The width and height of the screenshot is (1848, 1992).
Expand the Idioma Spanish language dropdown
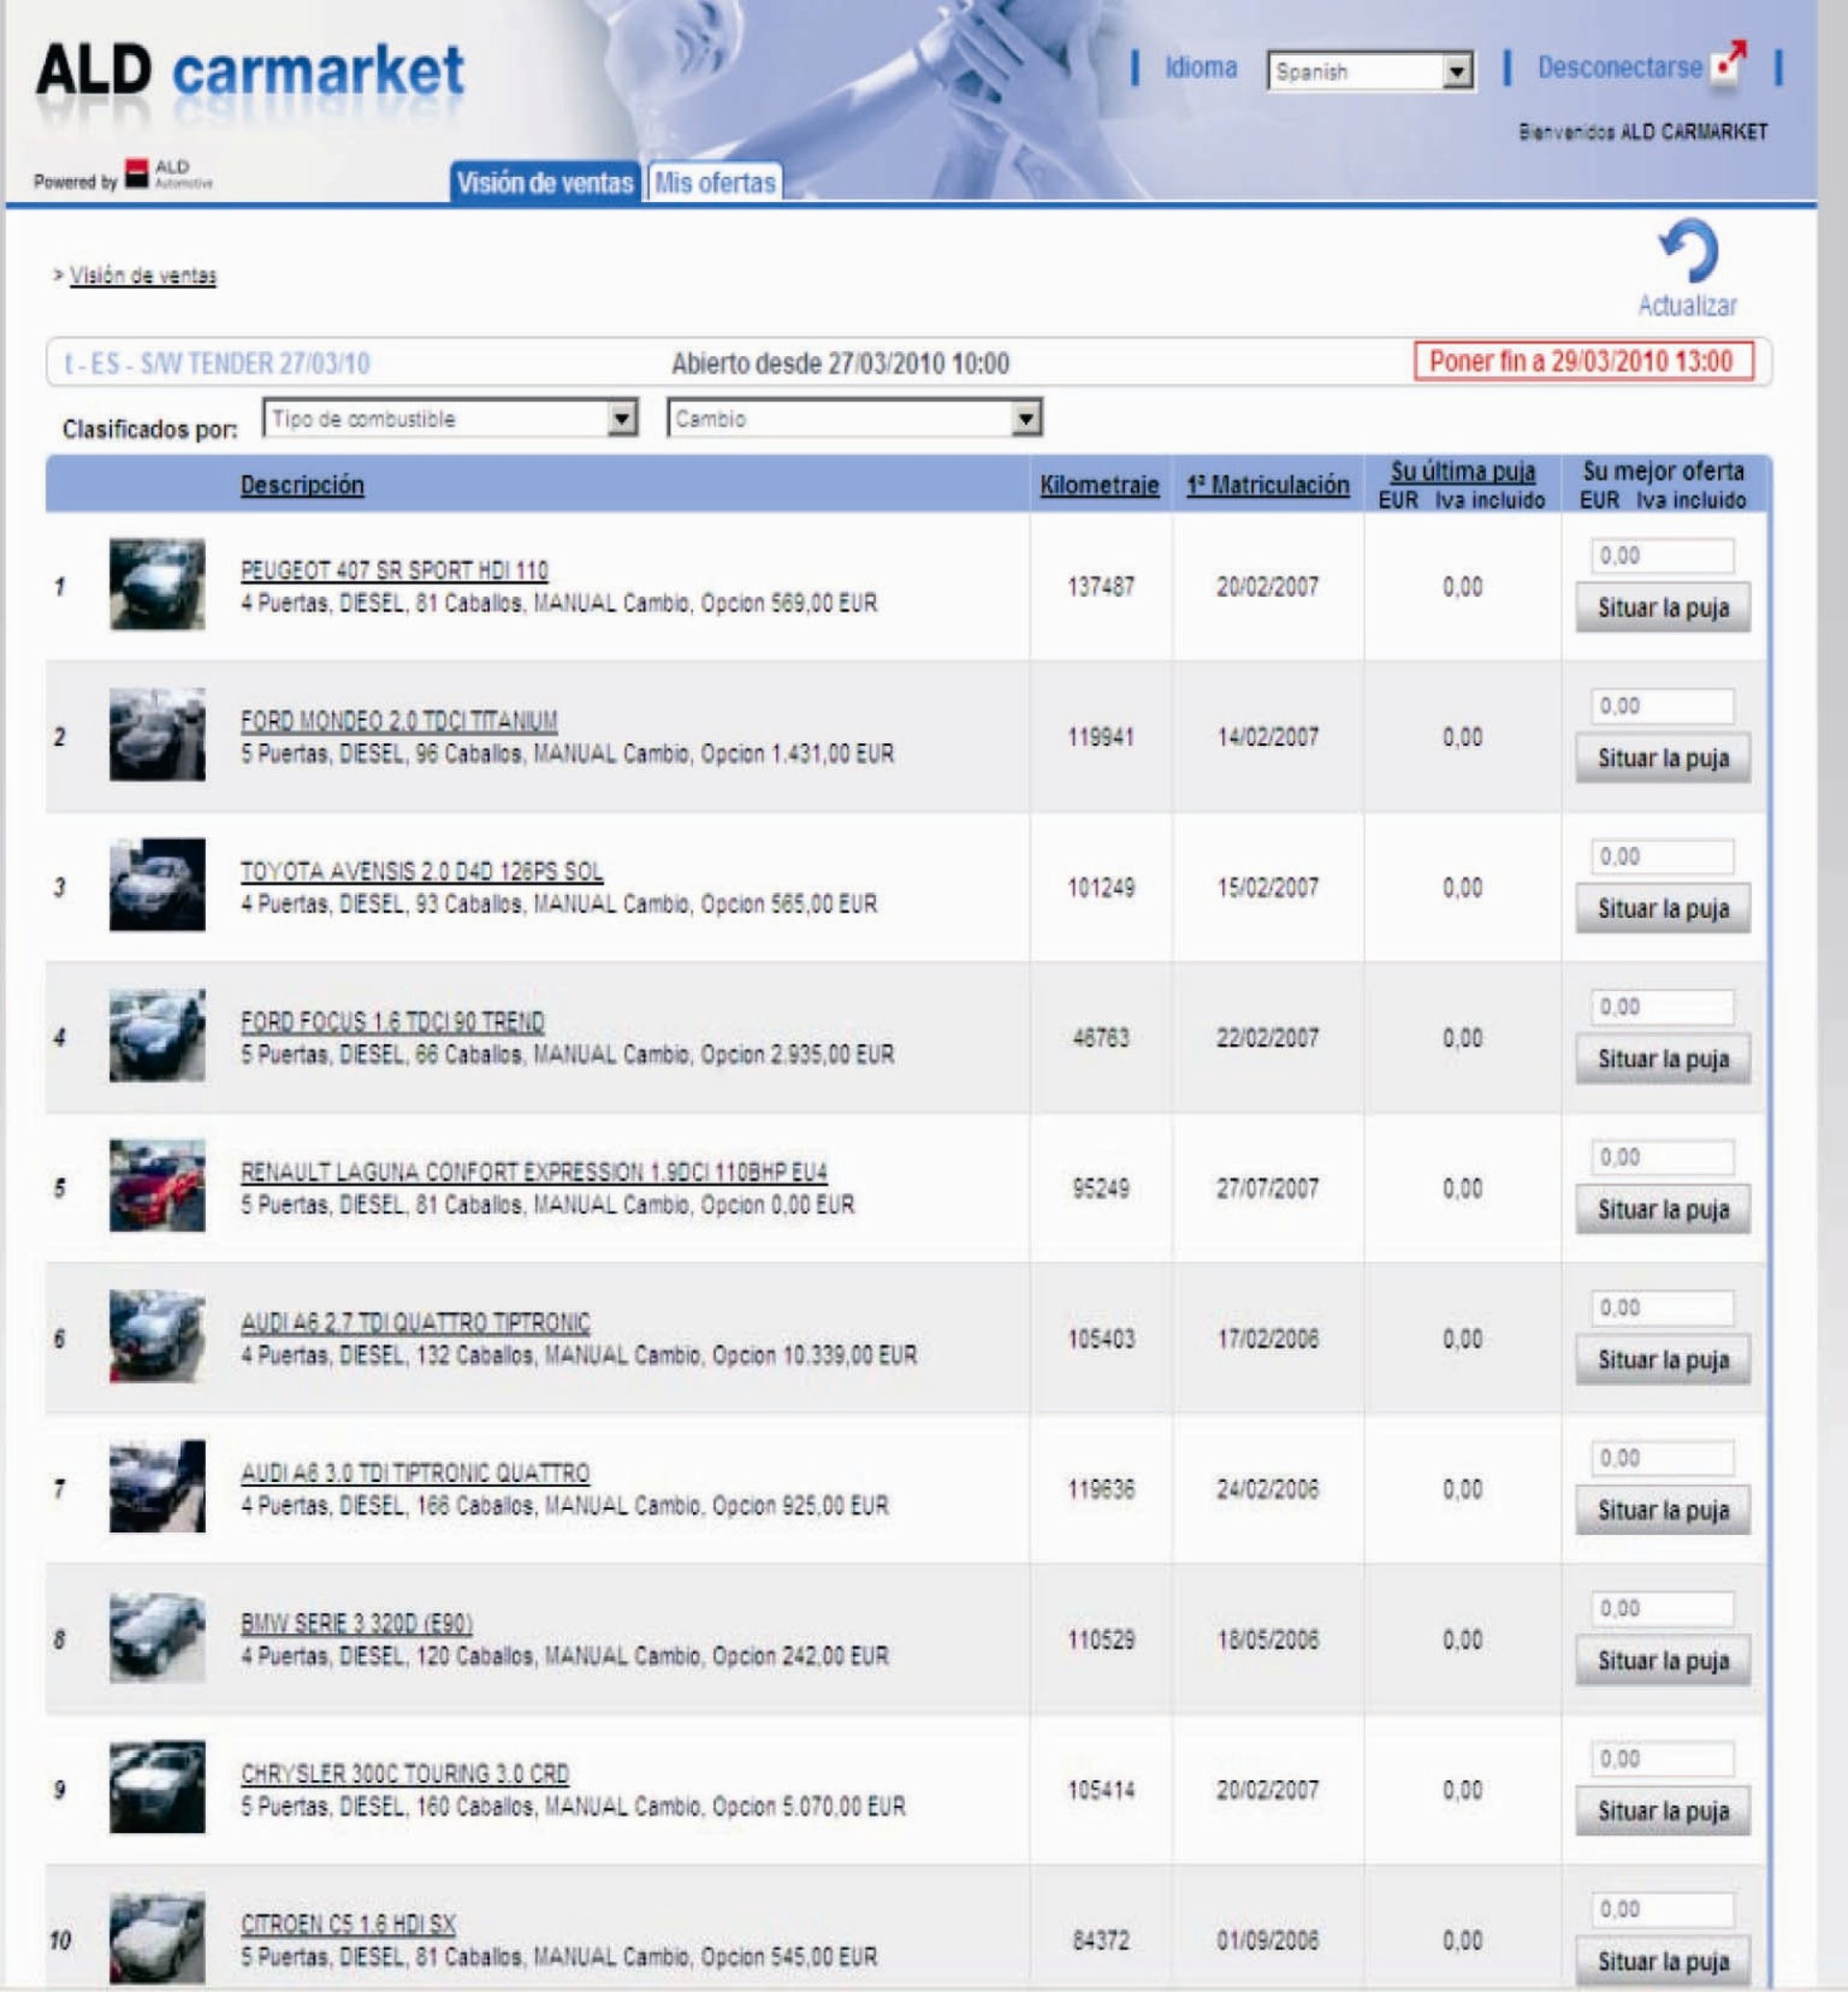1457,72
